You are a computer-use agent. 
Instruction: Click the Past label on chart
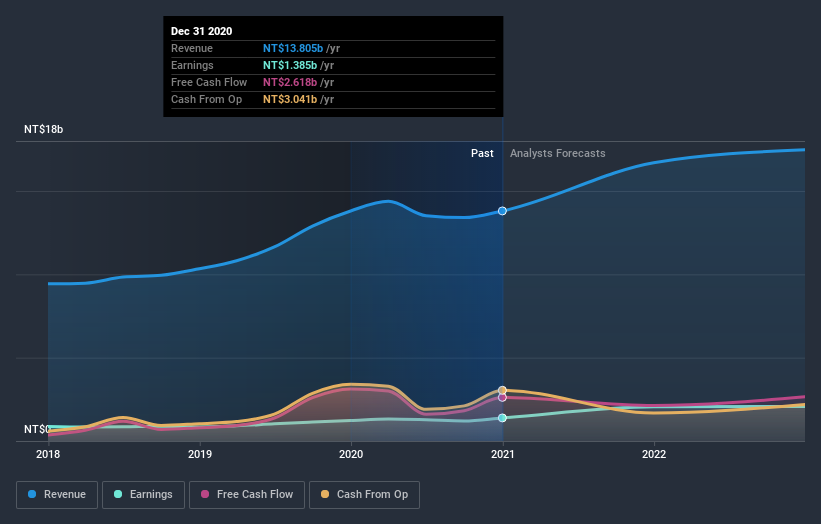pos(482,153)
